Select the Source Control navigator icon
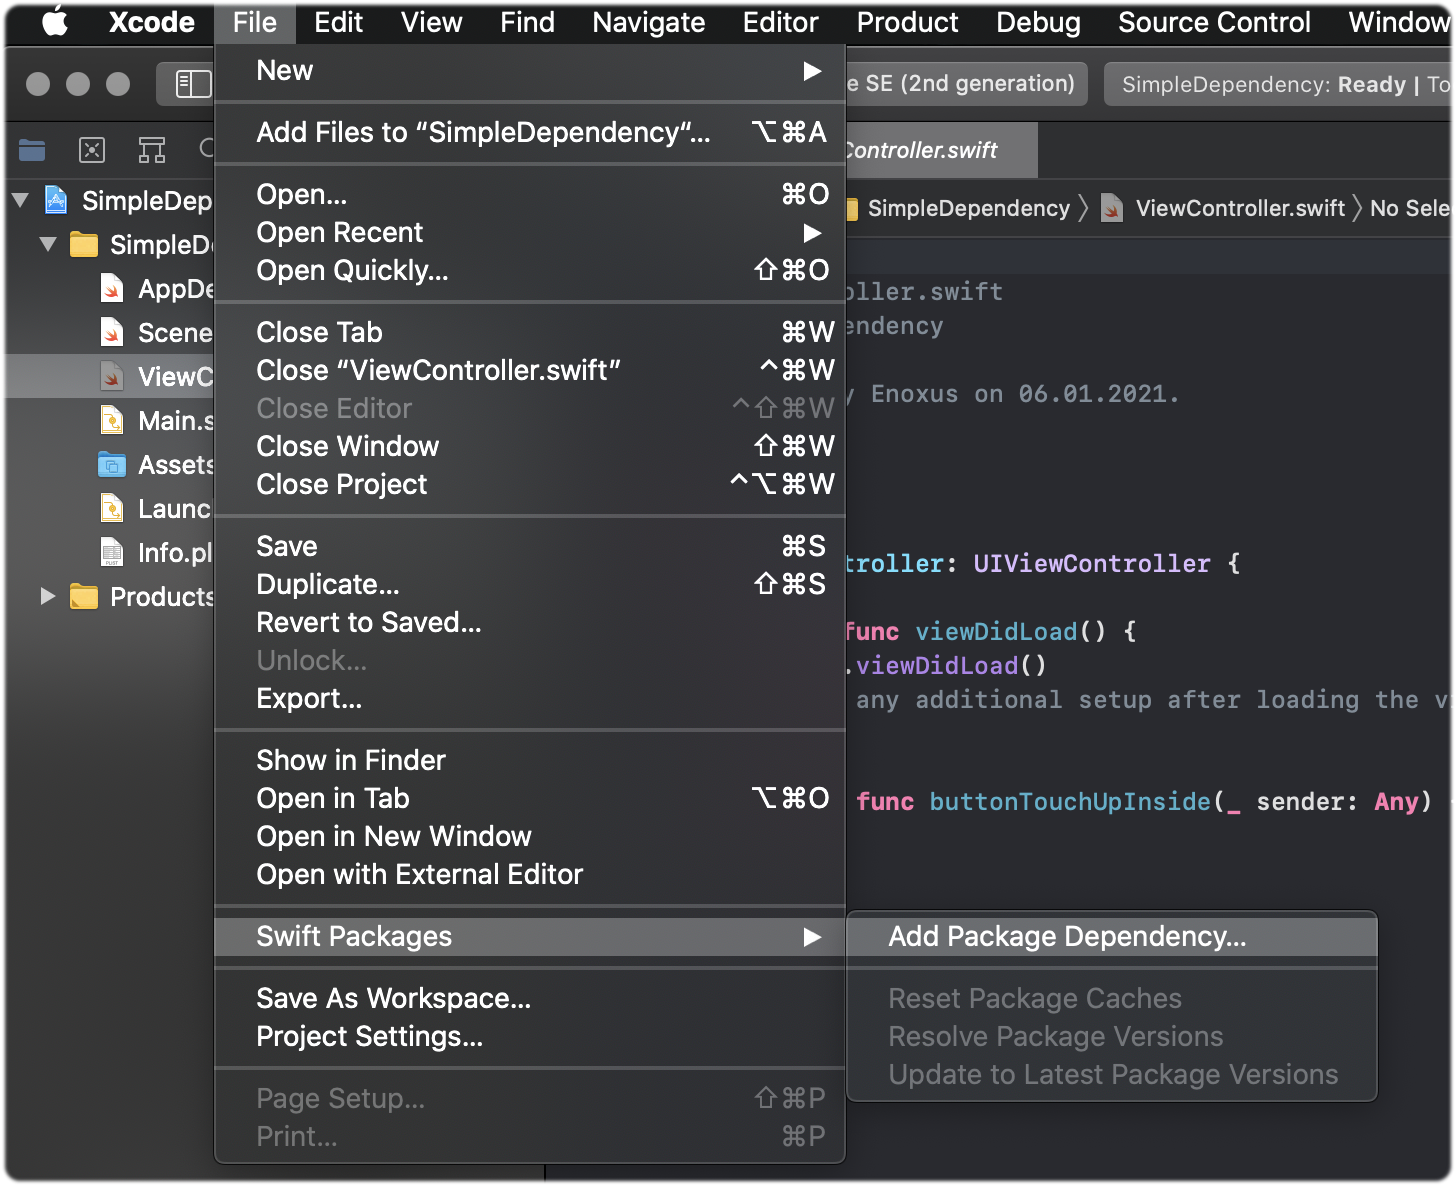Screen dimensions: 1456x1186 (x=92, y=150)
